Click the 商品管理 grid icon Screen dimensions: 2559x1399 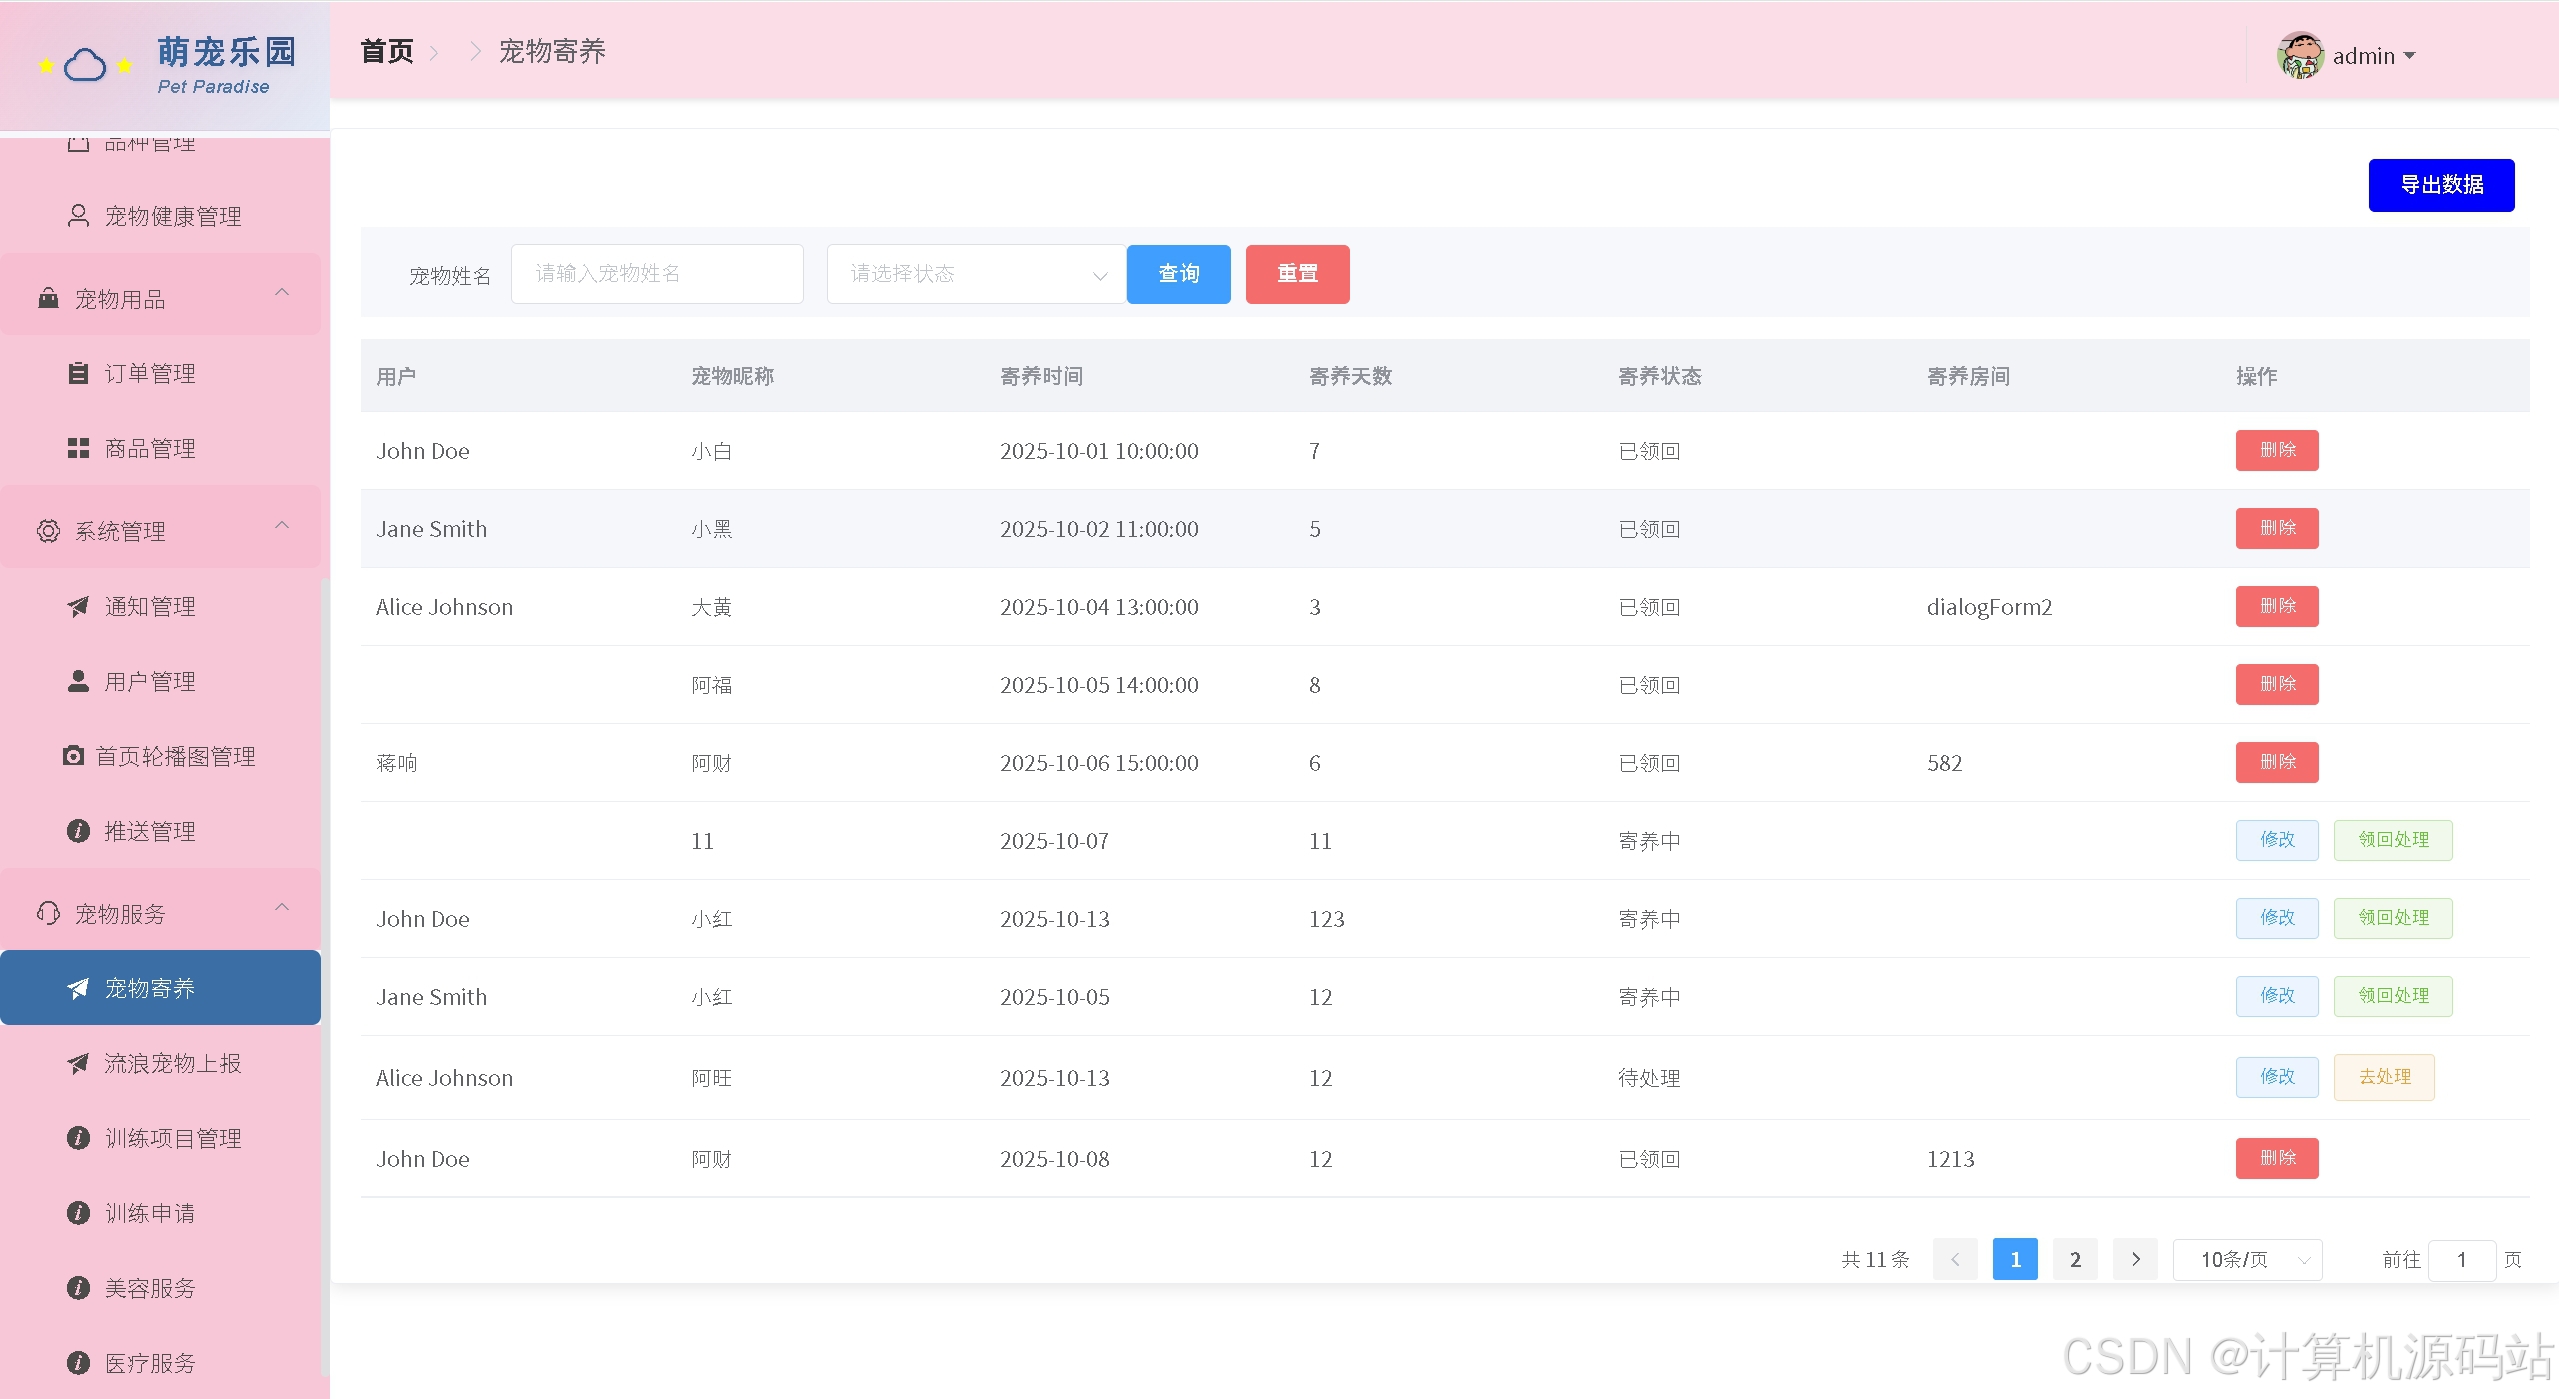click(x=78, y=448)
